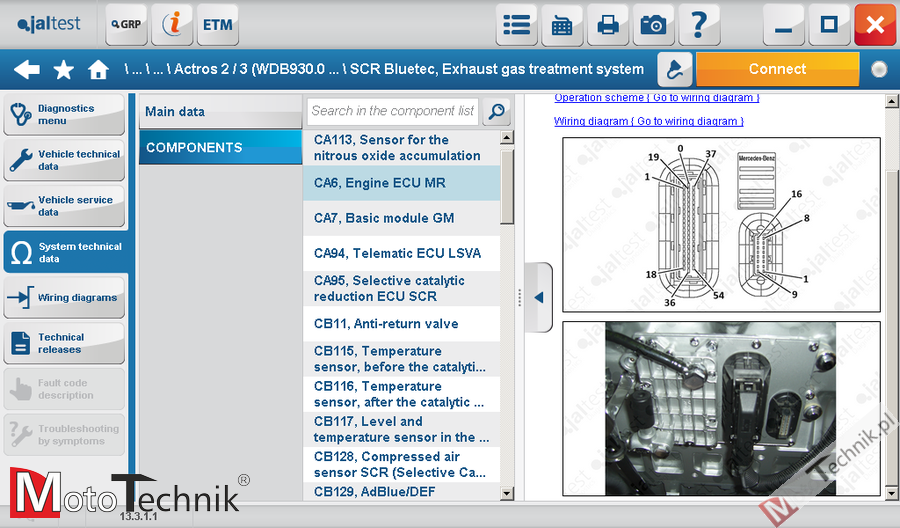Open the ETM module button
The width and height of the screenshot is (900, 528).
click(217, 25)
